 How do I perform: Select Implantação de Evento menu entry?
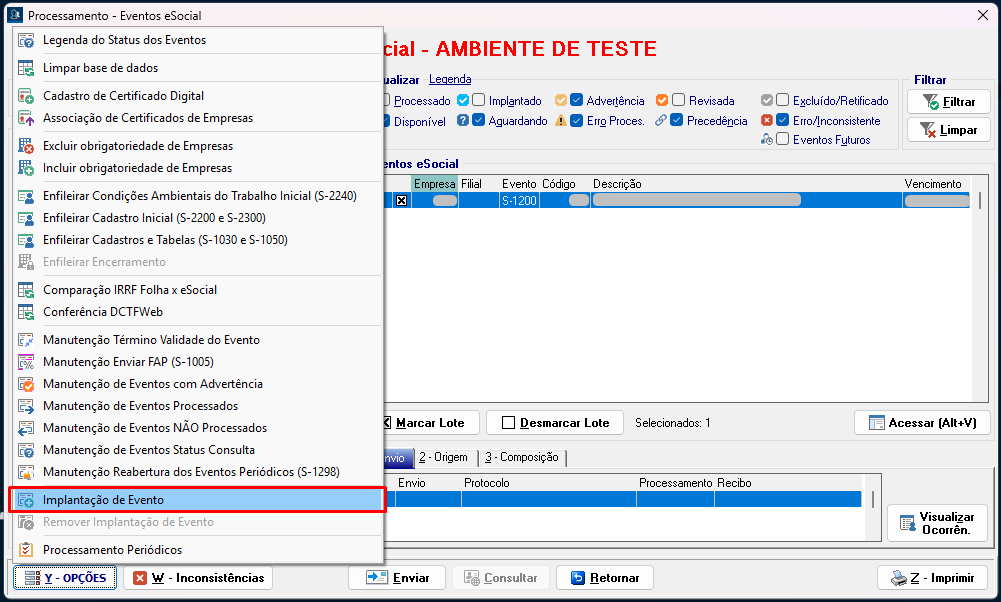(103, 500)
